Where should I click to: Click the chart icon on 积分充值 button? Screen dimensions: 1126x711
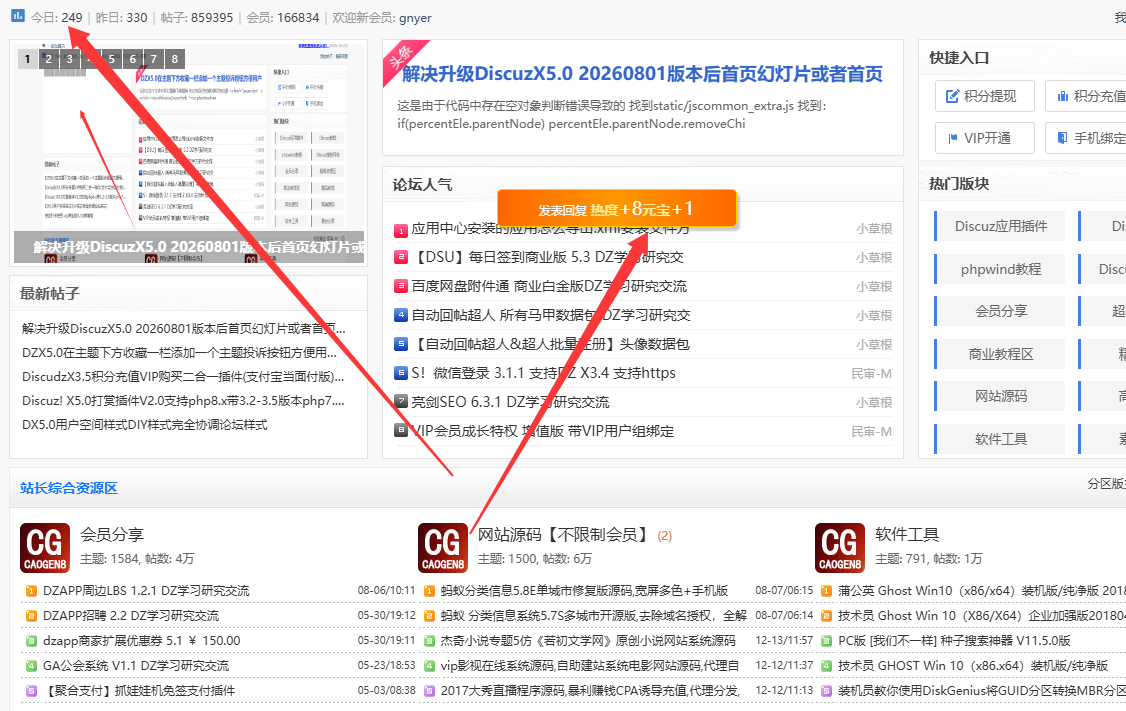pos(1063,96)
